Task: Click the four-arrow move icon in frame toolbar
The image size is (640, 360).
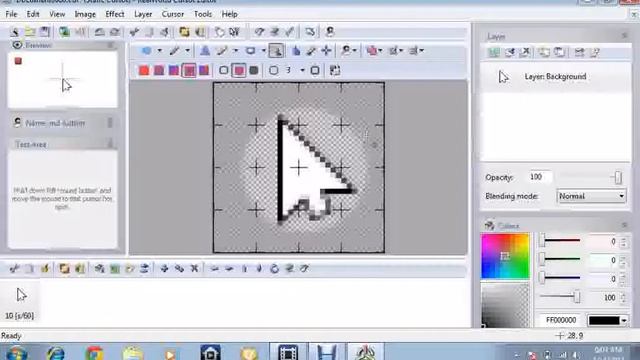Action: [x=164, y=268]
